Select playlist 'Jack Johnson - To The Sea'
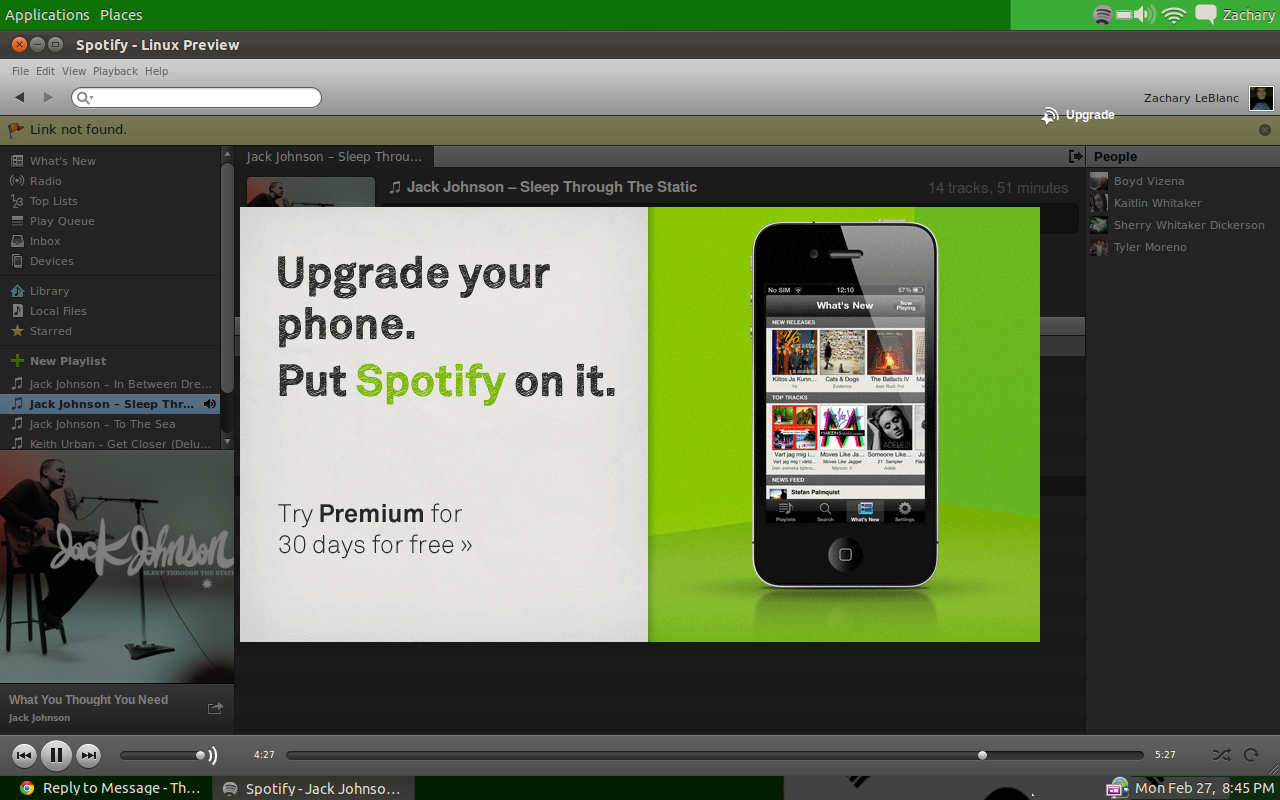The image size is (1280, 800). point(110,424)
